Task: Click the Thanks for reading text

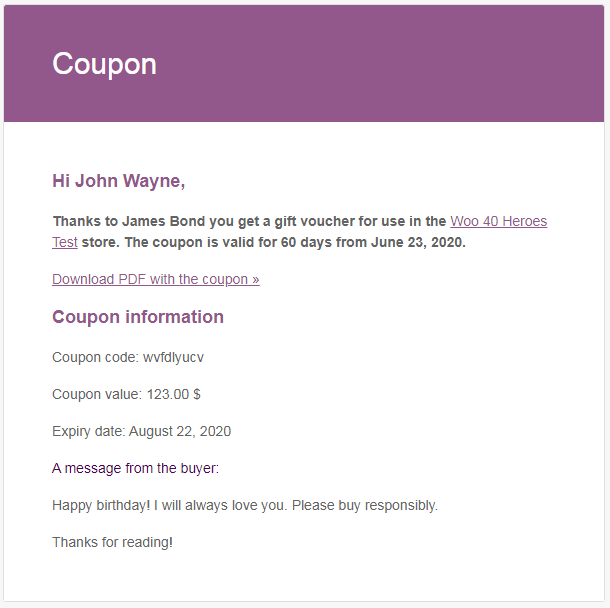Action: pos(112,542)
